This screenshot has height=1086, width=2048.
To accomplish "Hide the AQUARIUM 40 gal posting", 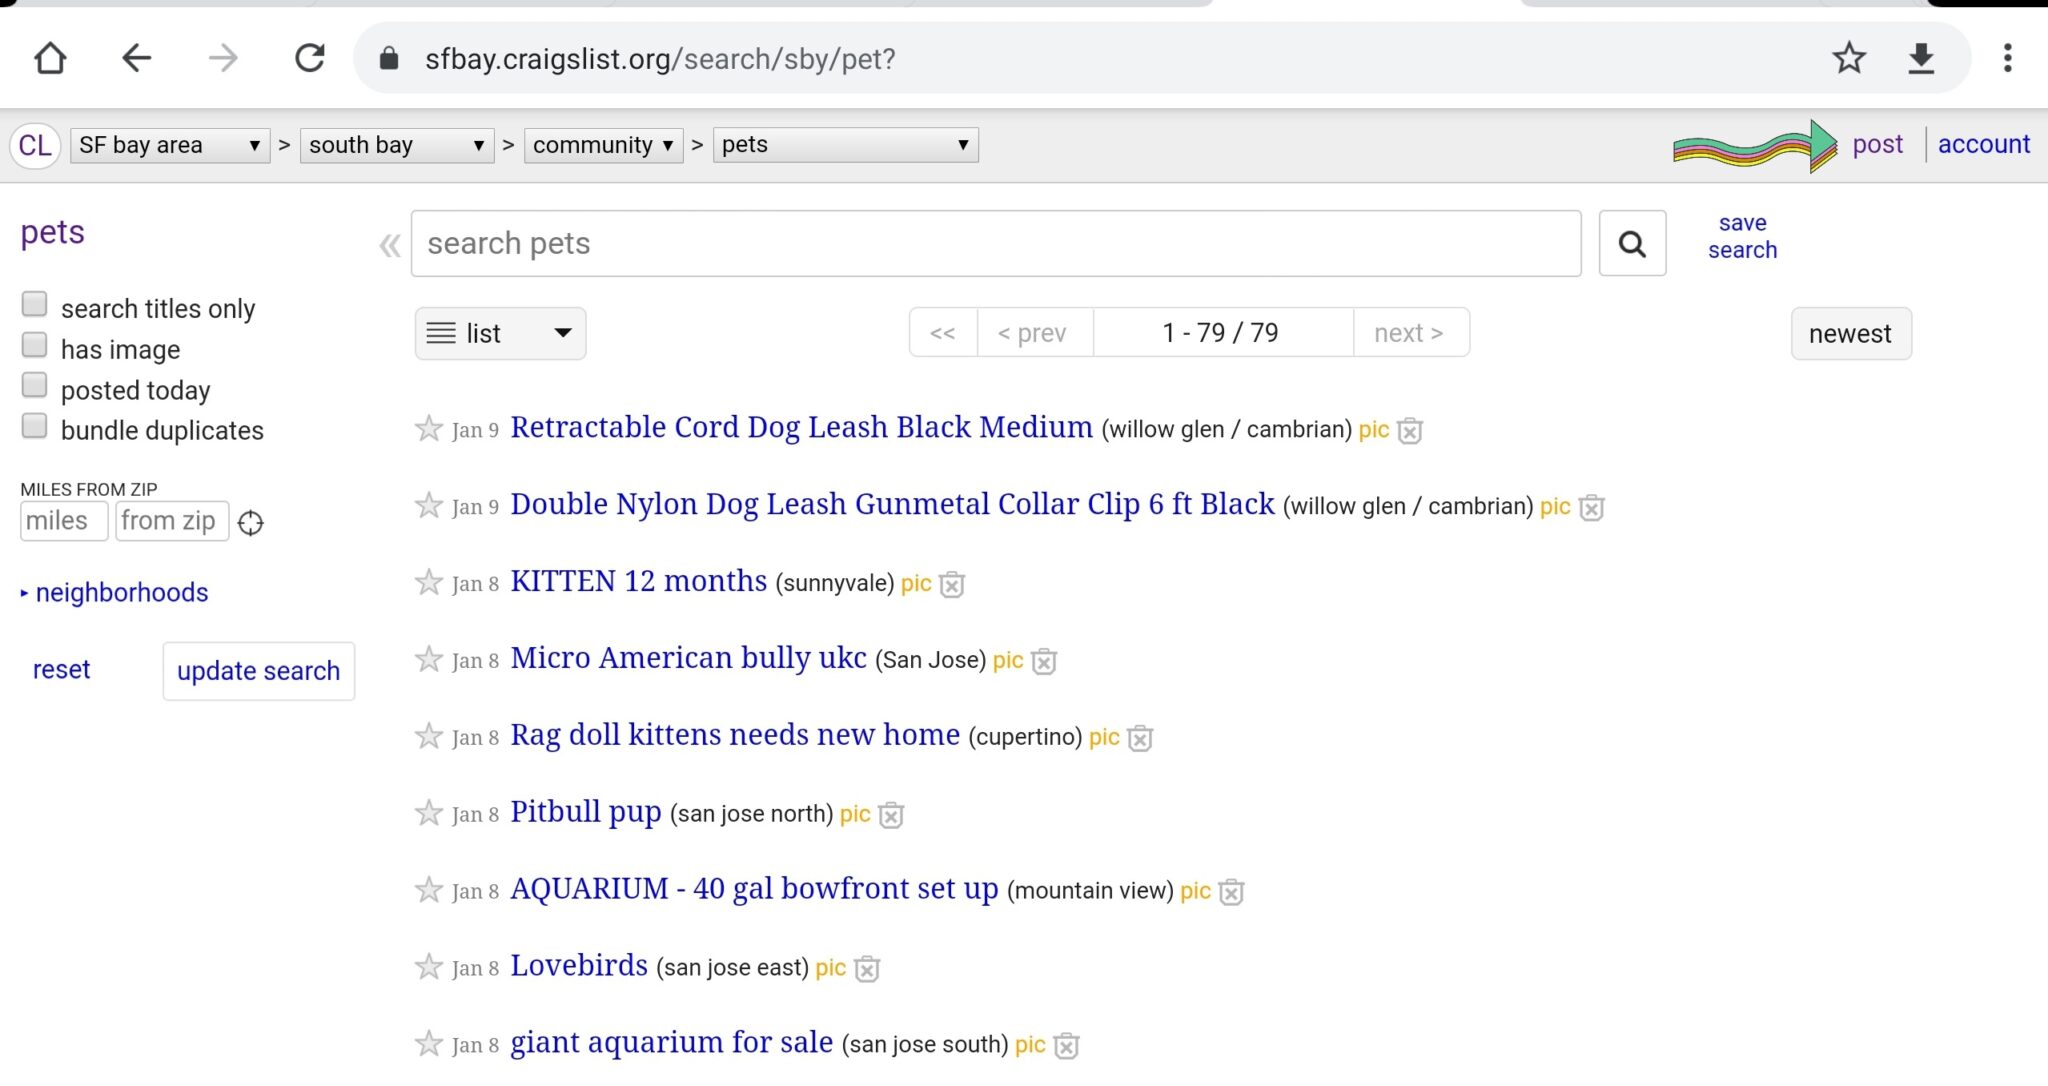I will [1232, 892].
